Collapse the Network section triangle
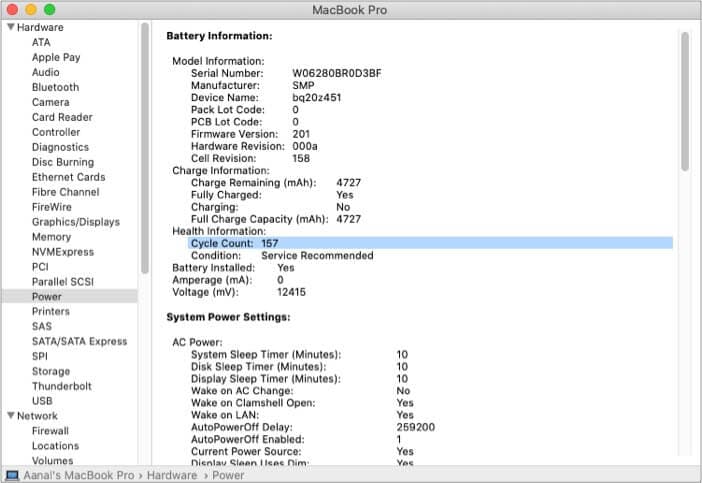 pyautogui.click(x=11, y=415)
